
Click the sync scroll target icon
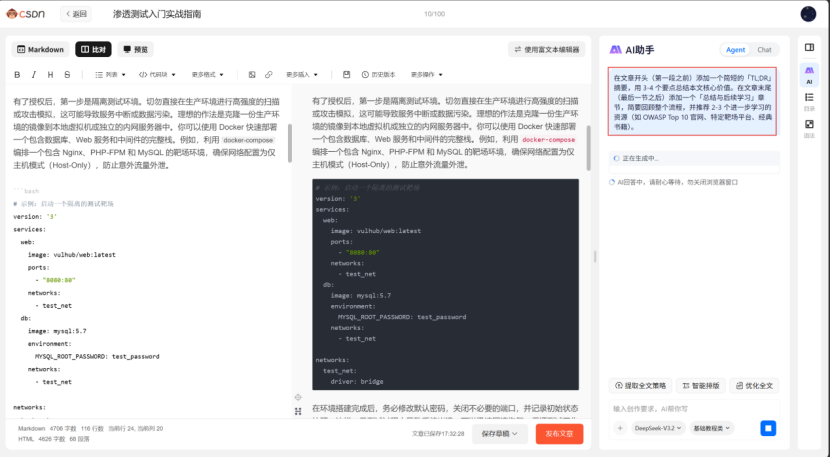(x=298, y=397)
